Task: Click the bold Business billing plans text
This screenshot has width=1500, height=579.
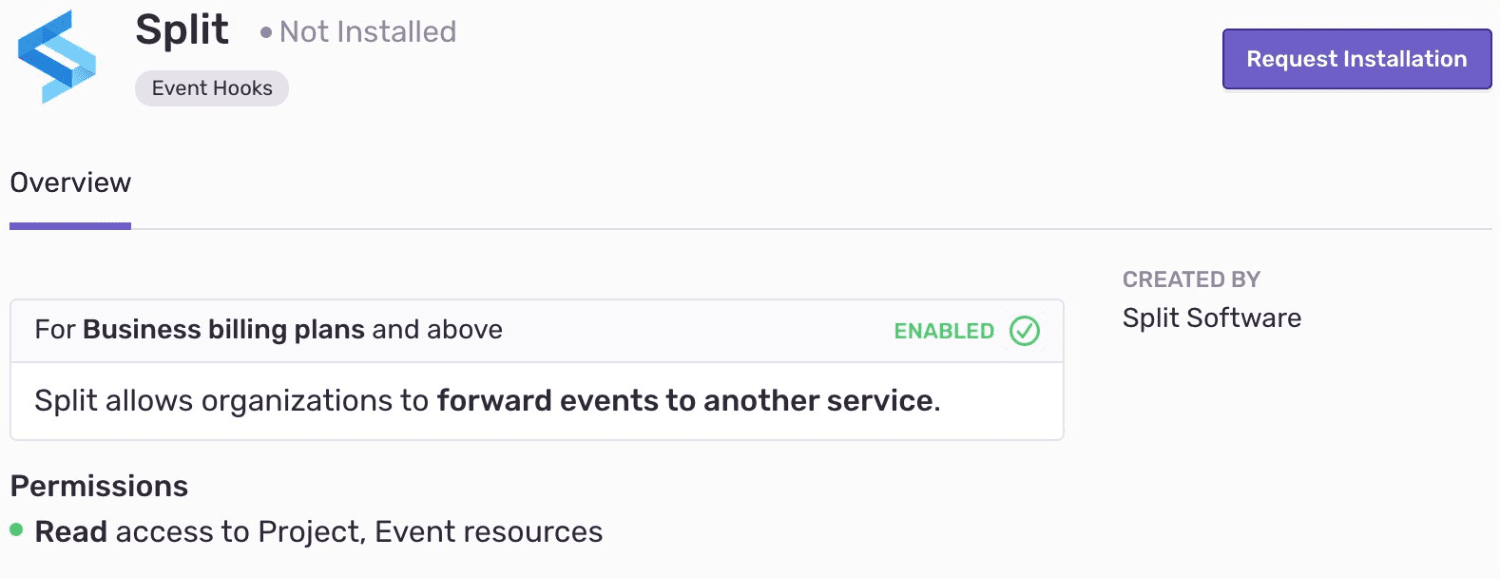Action: pyautogui.click(x=224, y=330)
